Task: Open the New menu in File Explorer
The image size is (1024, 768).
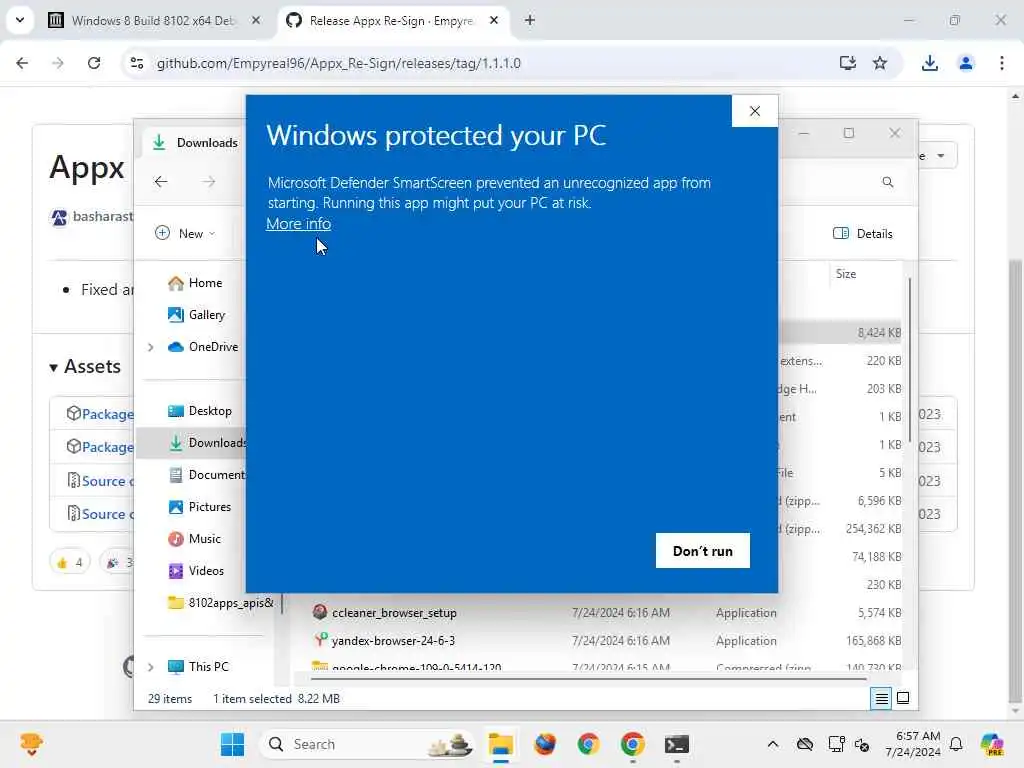Action: click(x=185, y=233)
